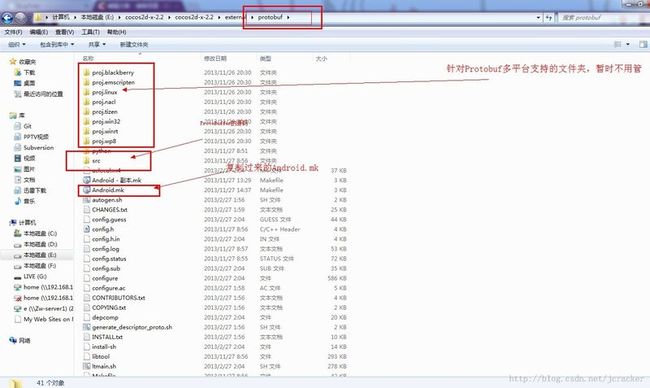Open the 编辑(E) menu

tap(39, 32)
